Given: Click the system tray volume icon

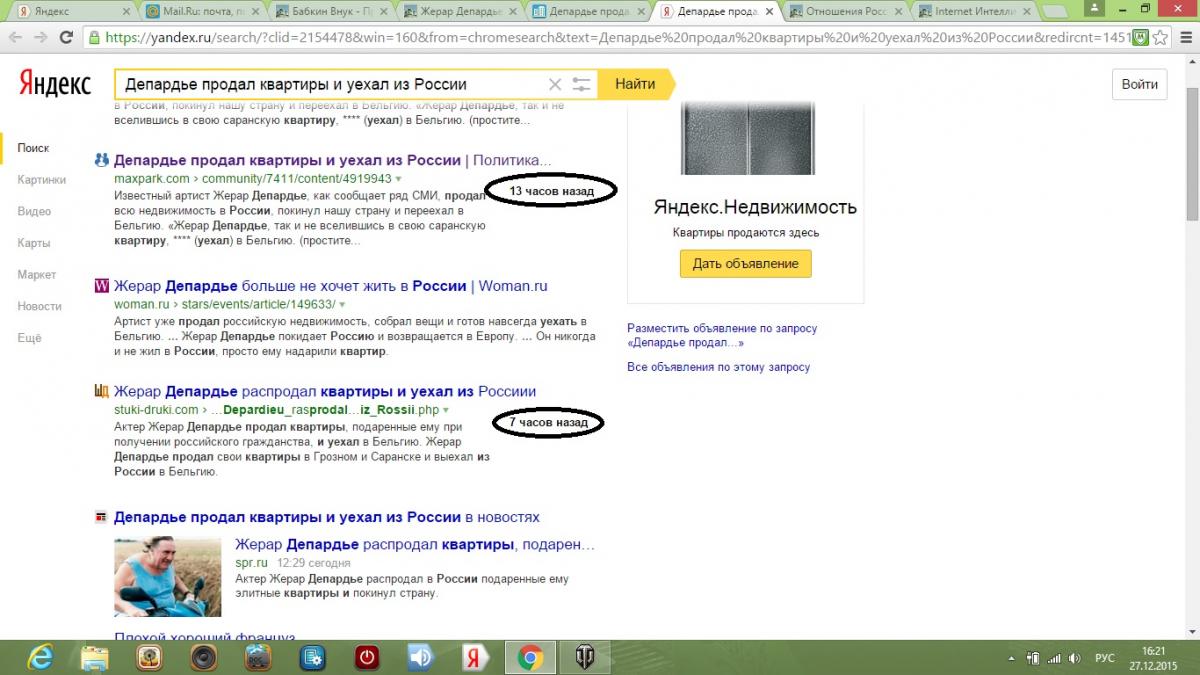Looking at the screenshot, I should coord(1075,658).
